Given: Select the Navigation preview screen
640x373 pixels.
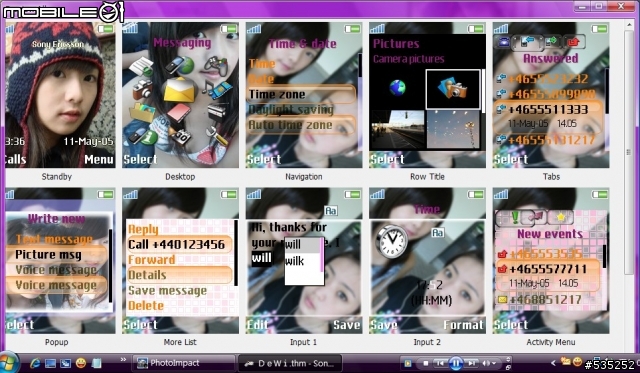Looking at the screenshot, I should 304,95.
